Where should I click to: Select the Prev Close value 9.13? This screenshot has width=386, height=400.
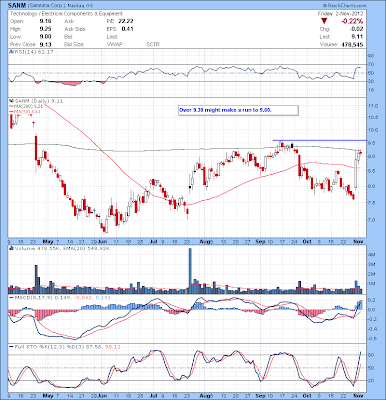pyautogui.click(x=45, y=44)
